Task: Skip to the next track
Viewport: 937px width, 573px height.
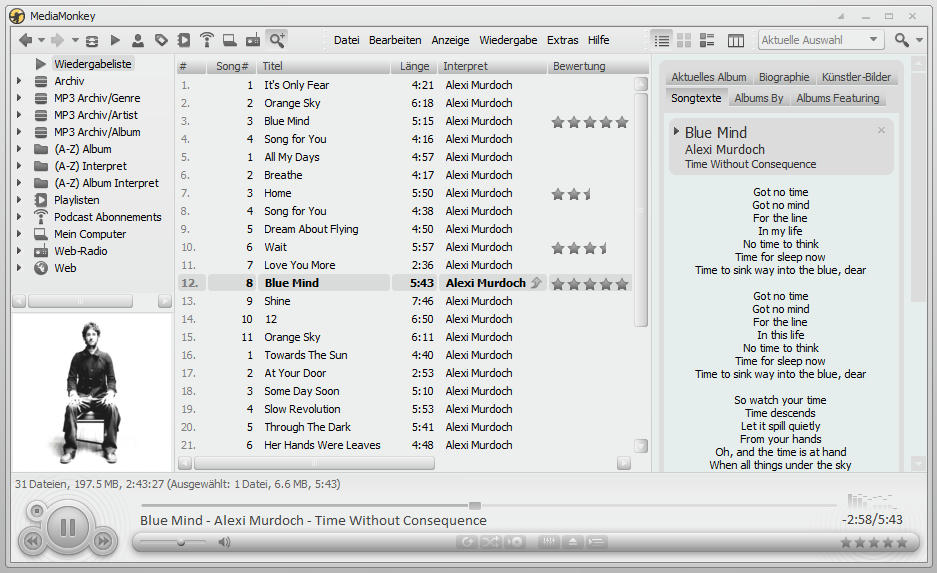Action: click(103, 541)
